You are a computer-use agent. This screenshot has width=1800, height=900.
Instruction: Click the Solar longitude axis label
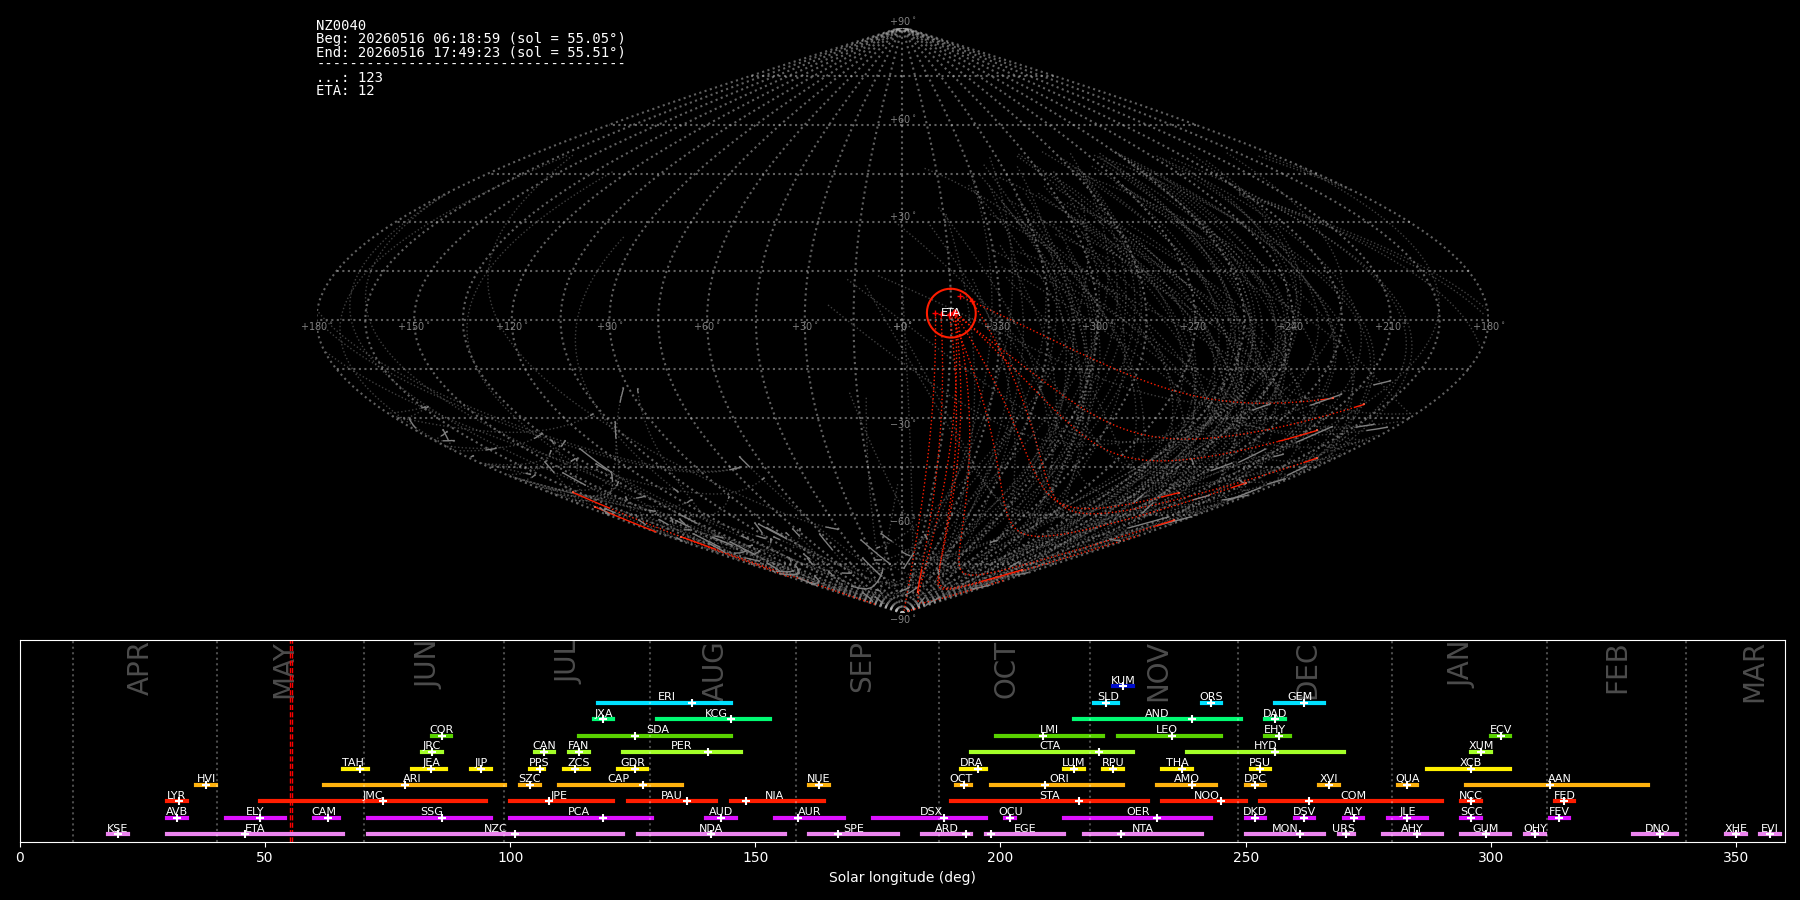point(902,877)
